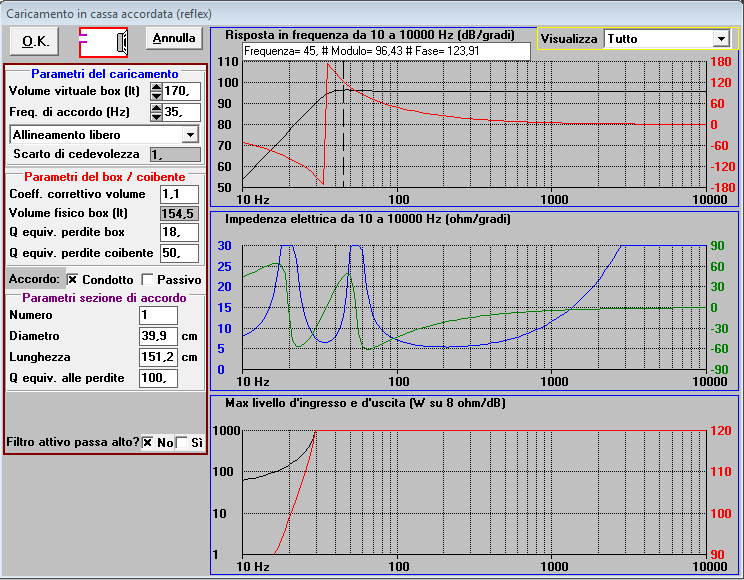
Task: Decrease Volume virtuale box with down arrow
Action: pyautogui.click(x=156, y=95)
